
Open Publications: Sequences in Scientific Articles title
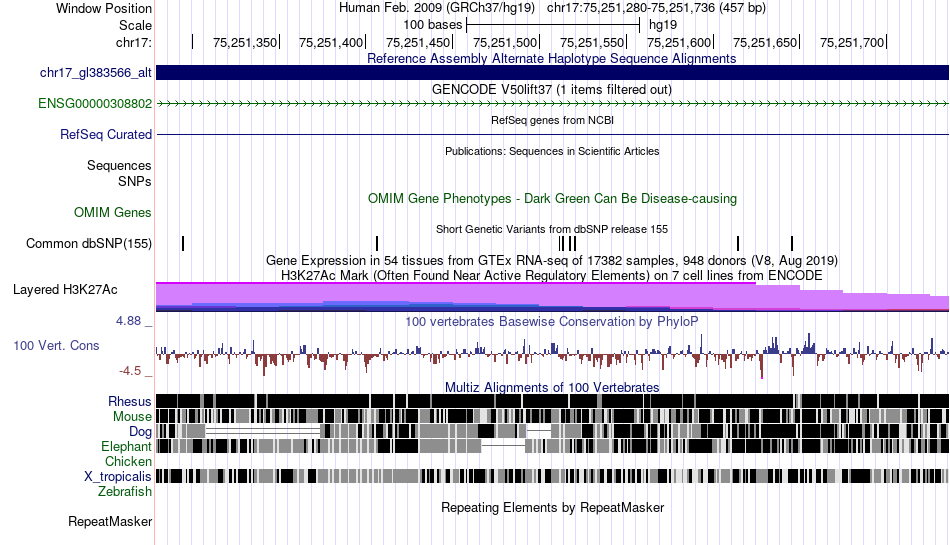552,151
